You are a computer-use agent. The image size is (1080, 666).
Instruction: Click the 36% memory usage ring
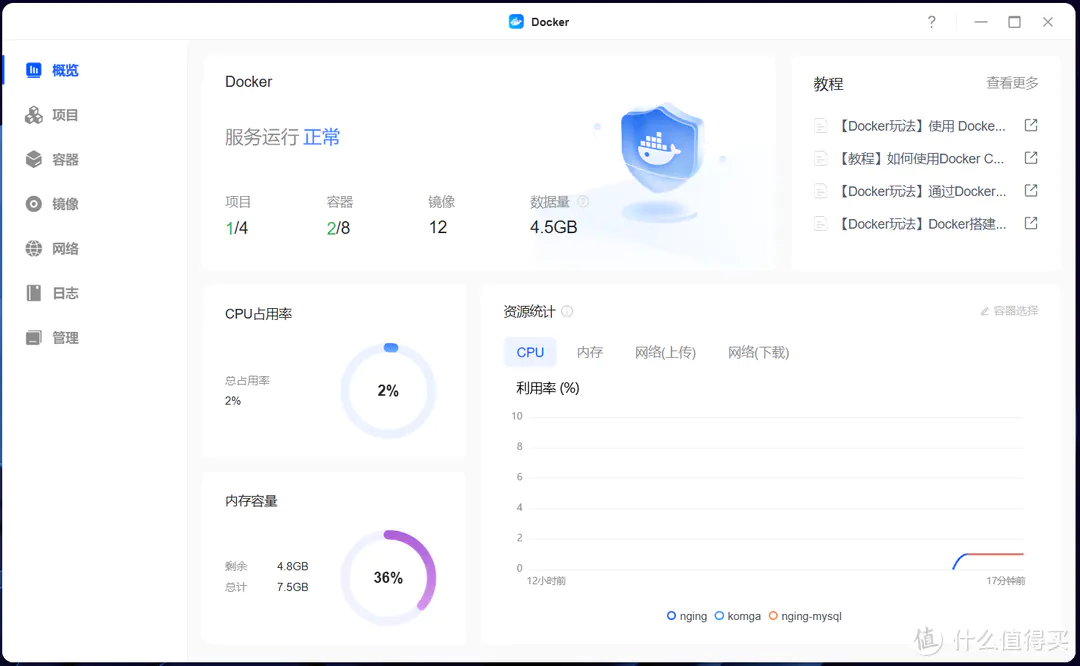click(x=388, y=578)
